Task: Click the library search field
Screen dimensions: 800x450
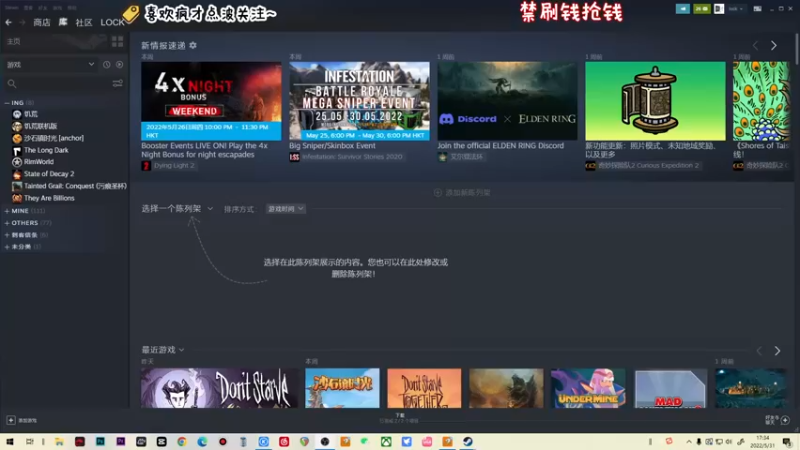Action: (58, 84)
